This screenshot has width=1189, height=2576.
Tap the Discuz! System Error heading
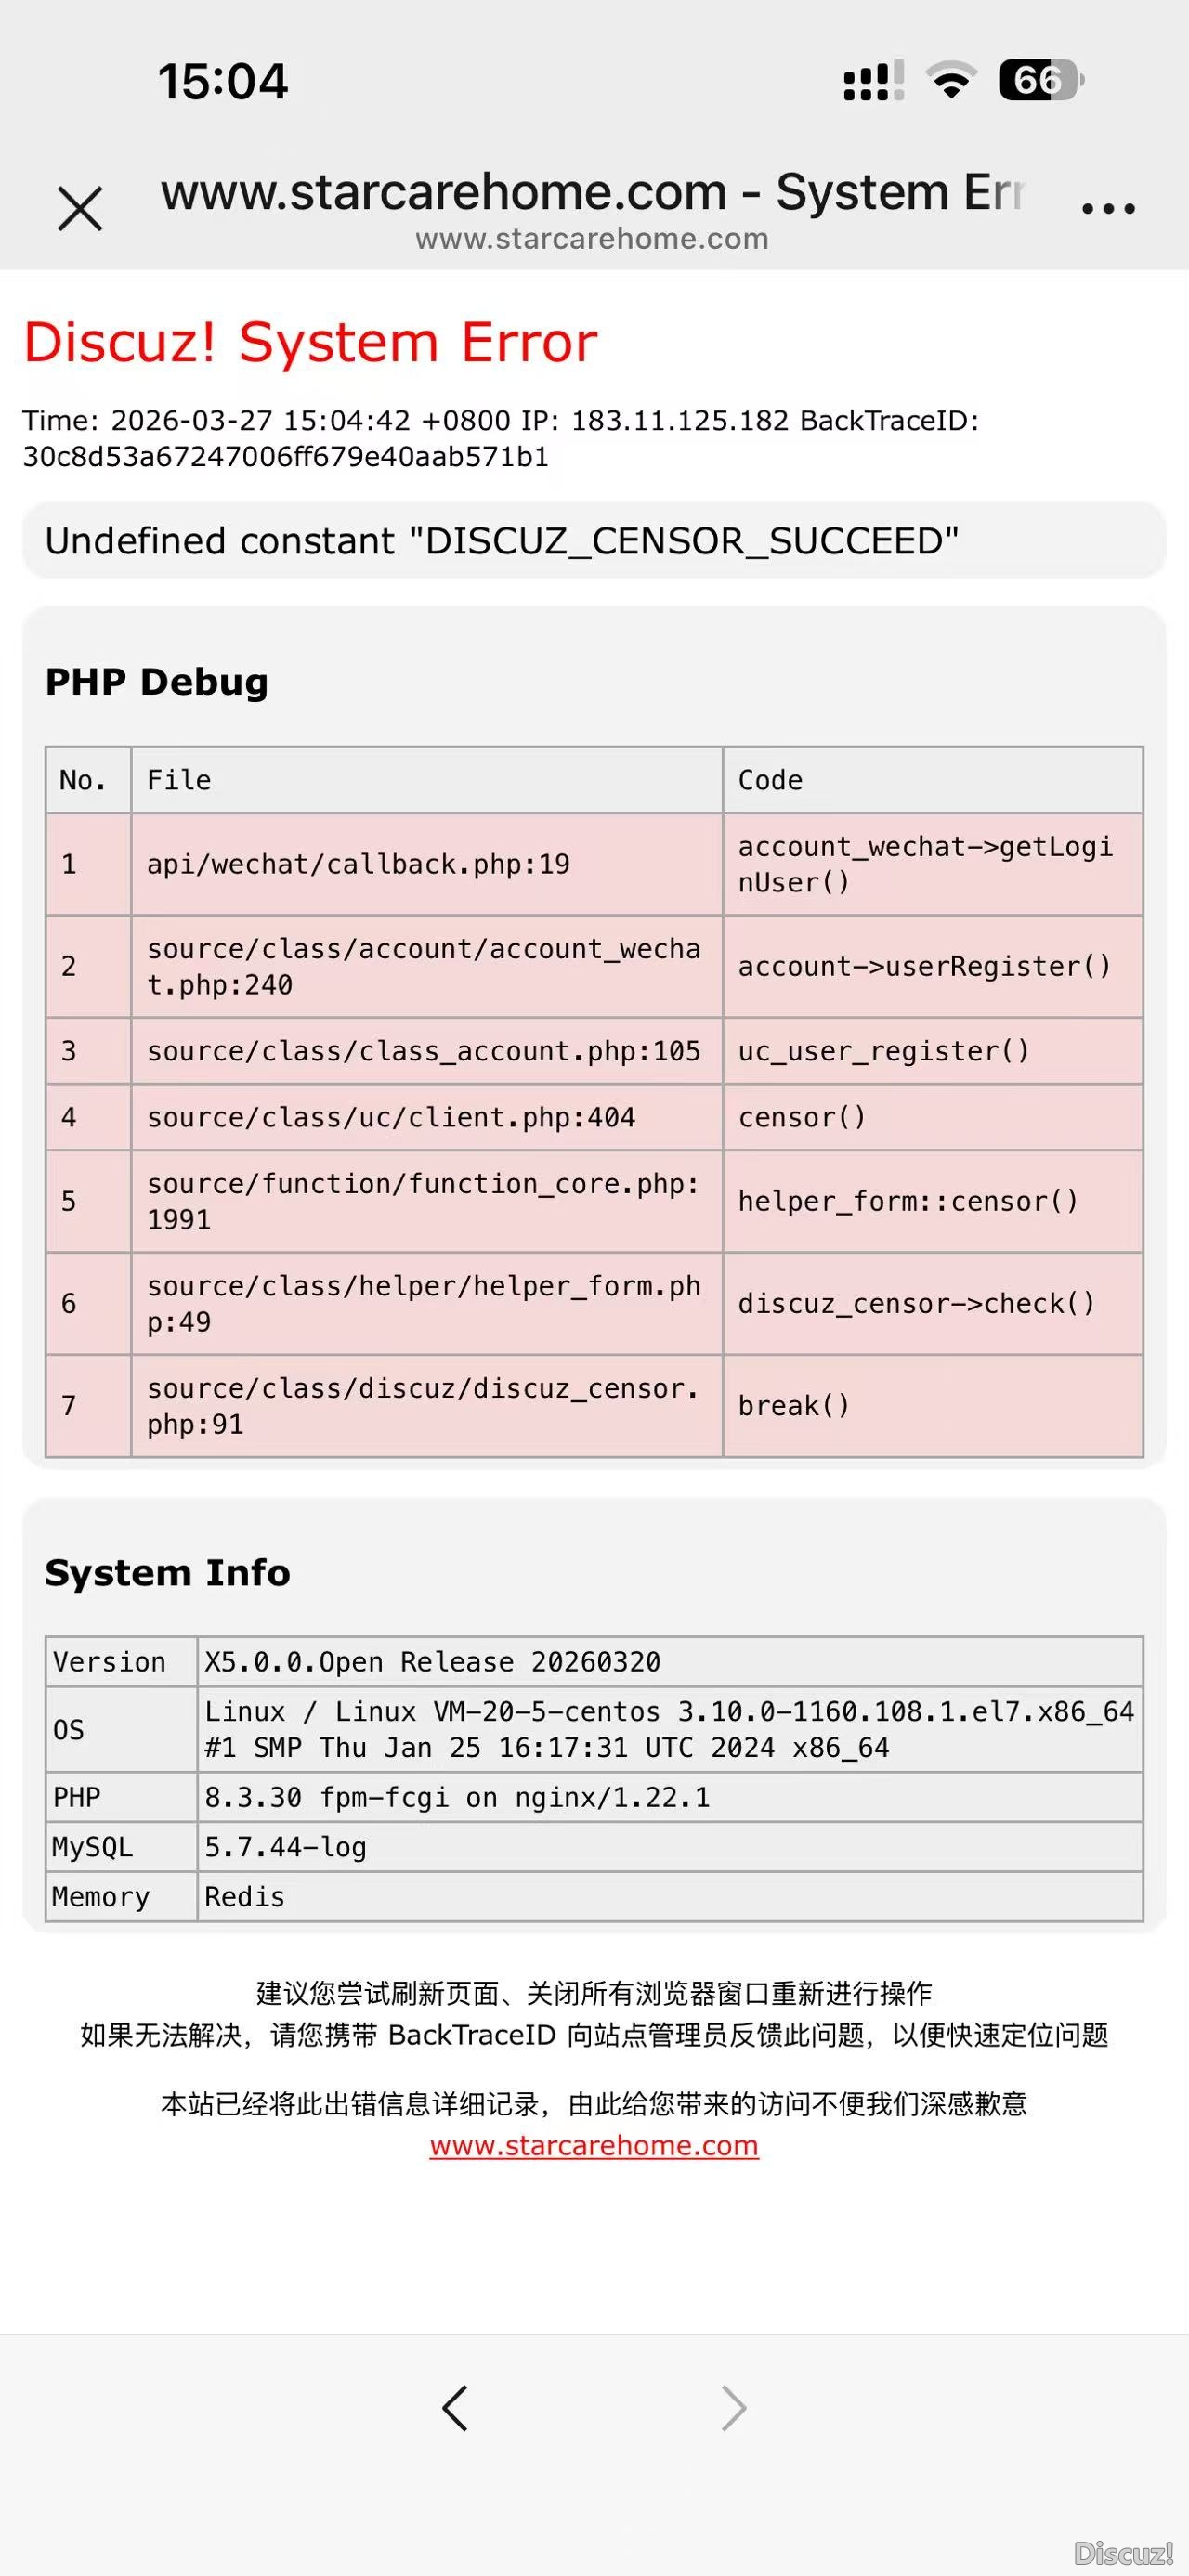(310, 342)
